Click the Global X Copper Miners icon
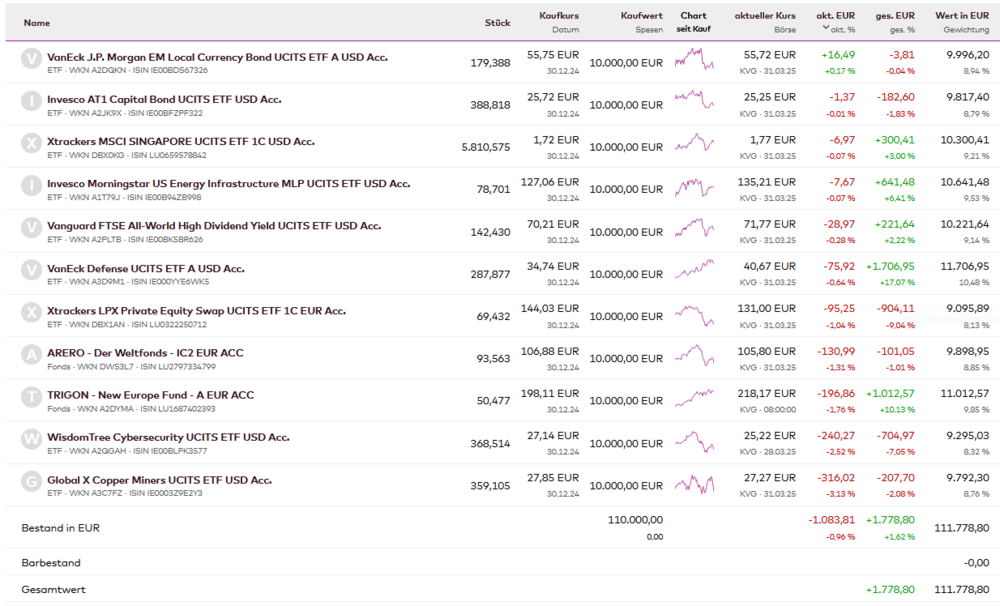 (x=31, y=481)
